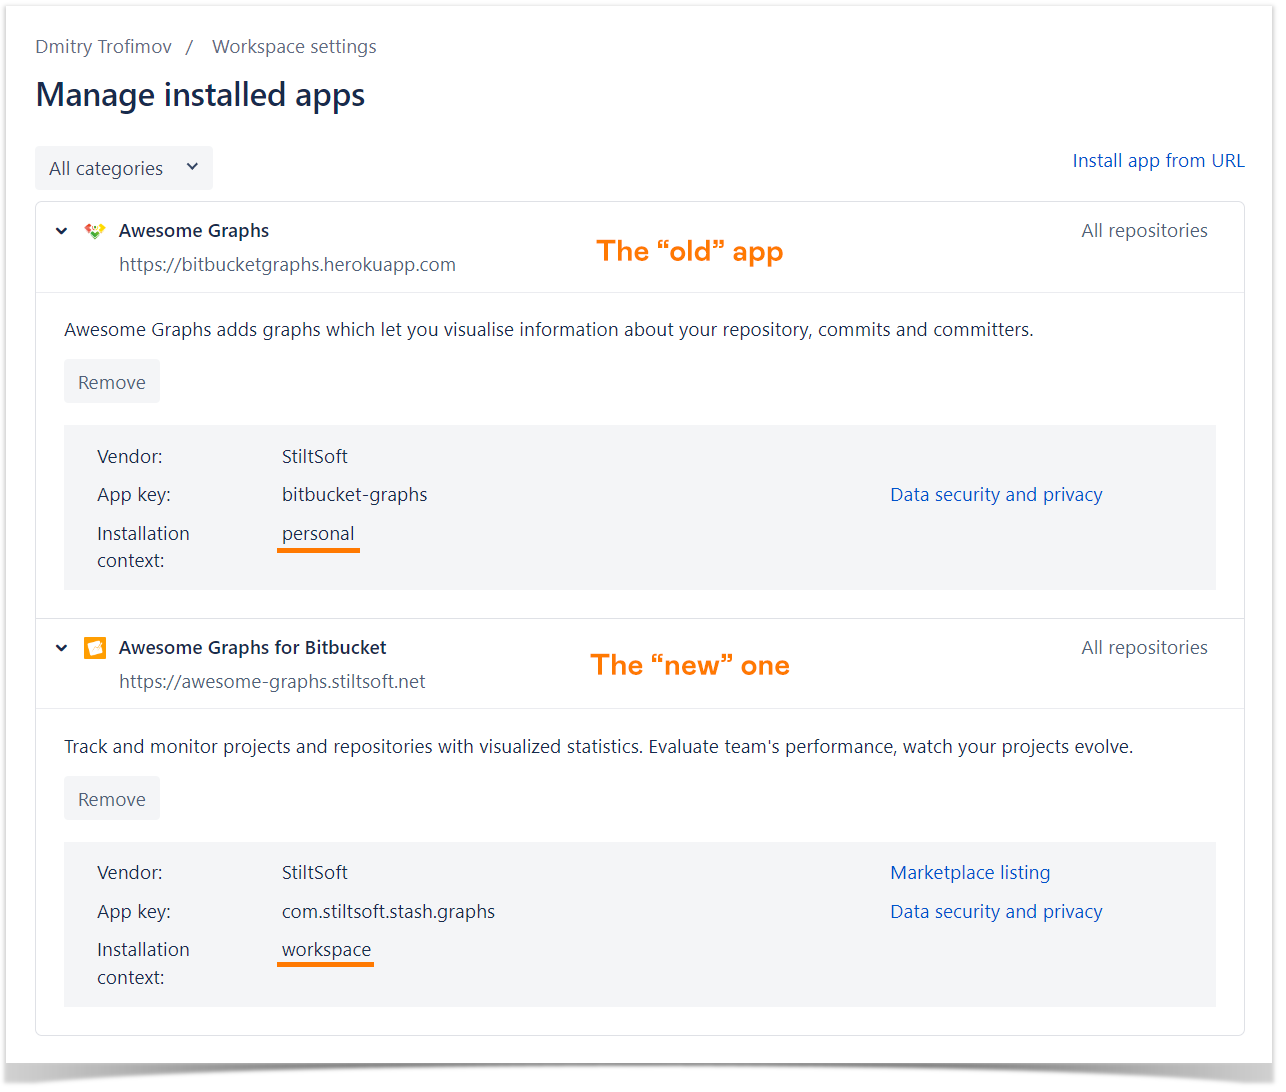Open Install app from URL link
This screenshot has height=1092, width=1286.
(1158, 161)
